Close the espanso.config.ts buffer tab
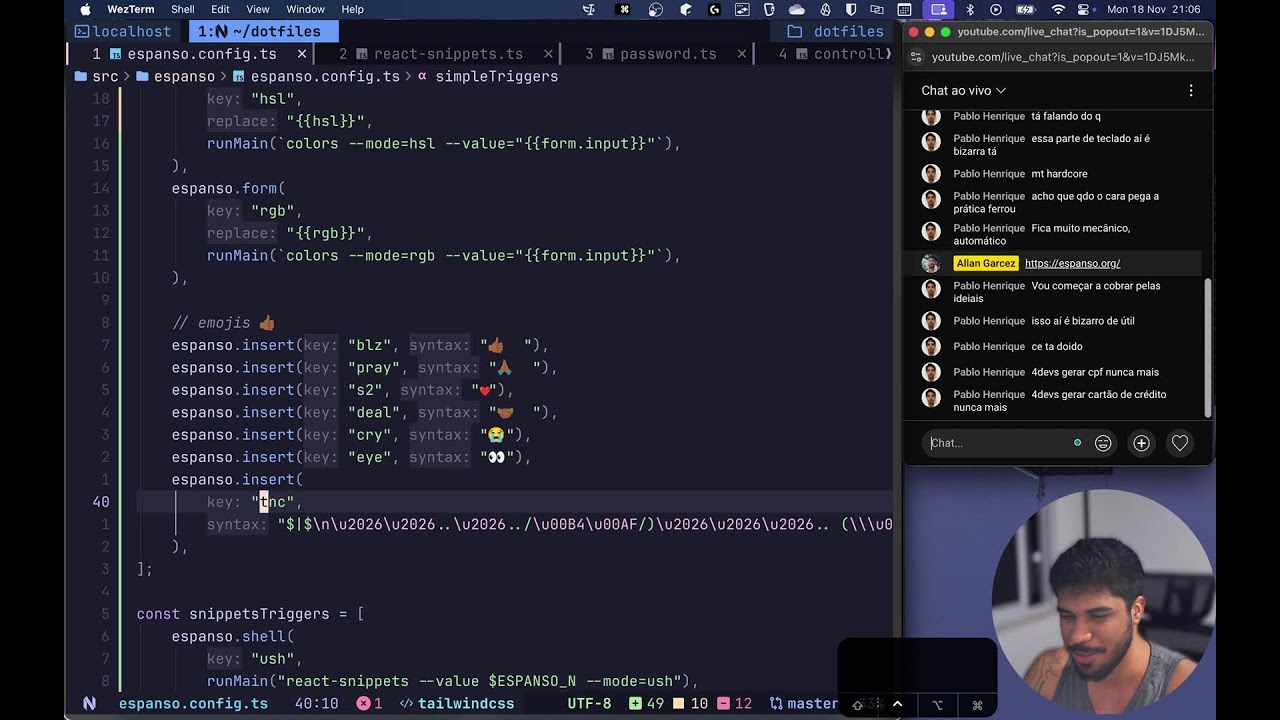Screen dimensions: 1280x720 [x=301, y=54]
